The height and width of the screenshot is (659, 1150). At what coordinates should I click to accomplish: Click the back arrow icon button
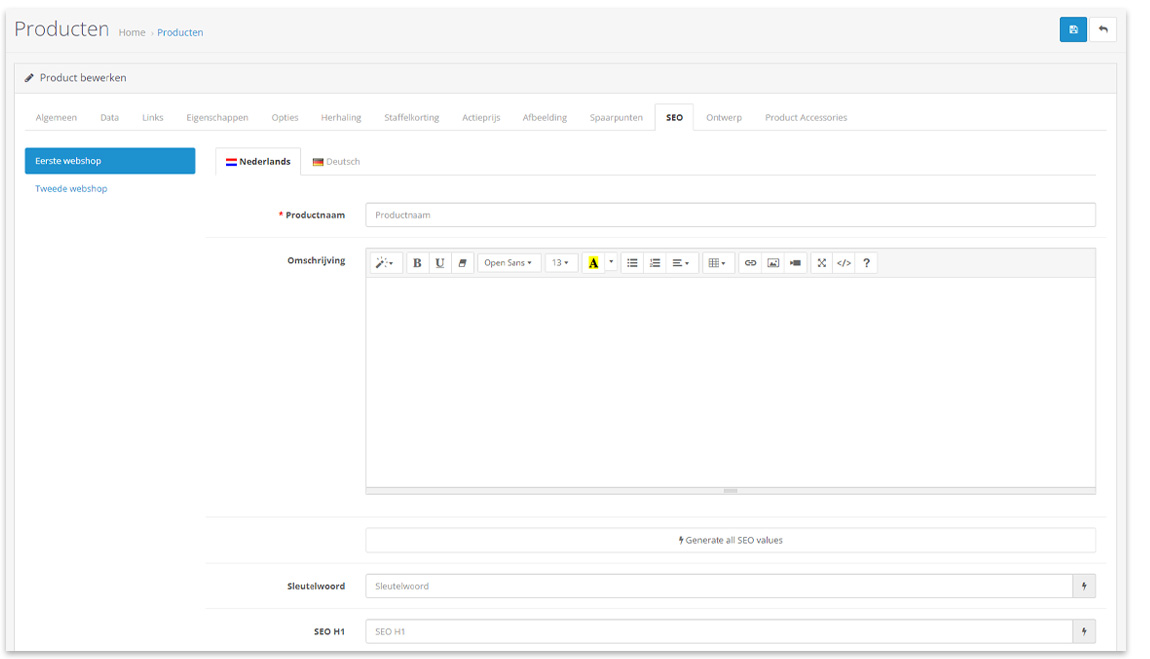click(x=1103, y=30)
